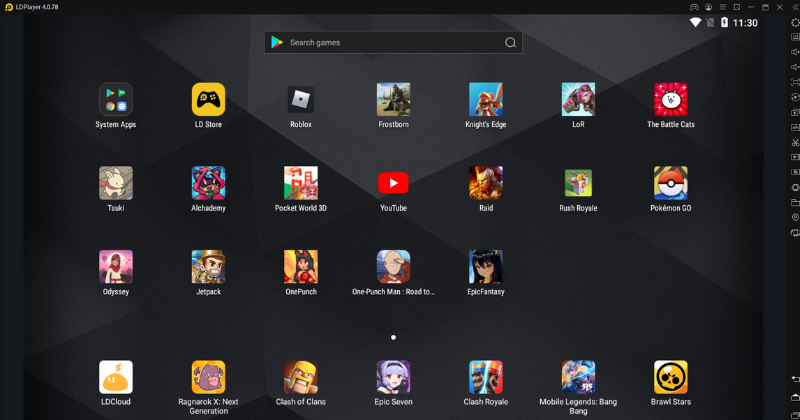The image size is (800, 420).
Task: Open Ragnarok X: Next Generation
Action: tap(208, 377)
